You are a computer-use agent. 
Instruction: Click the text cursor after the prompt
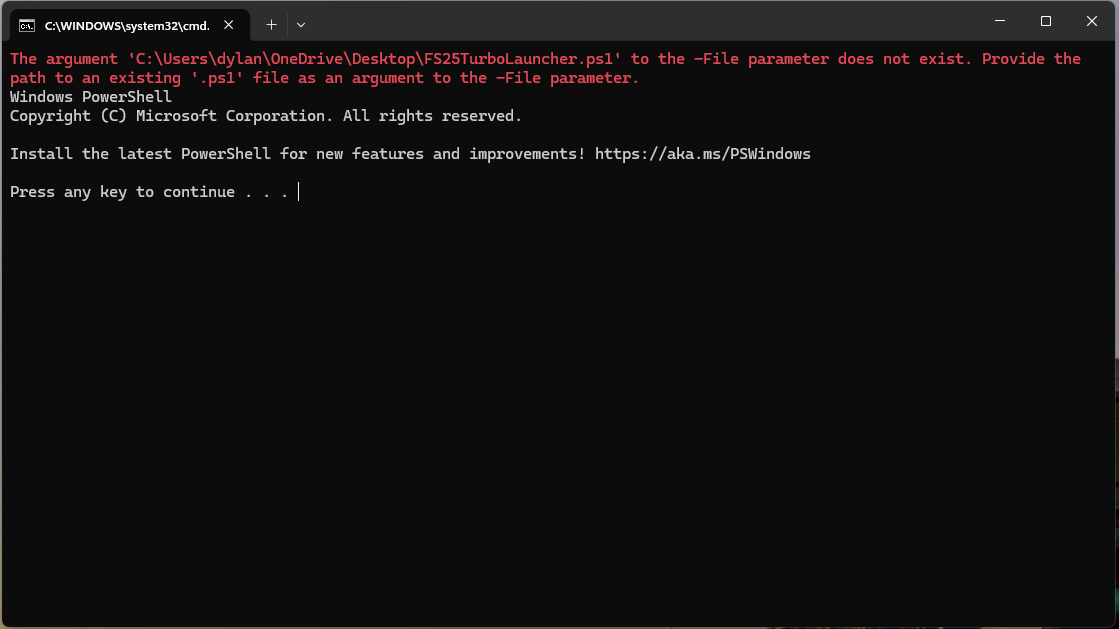coord(298,192)
